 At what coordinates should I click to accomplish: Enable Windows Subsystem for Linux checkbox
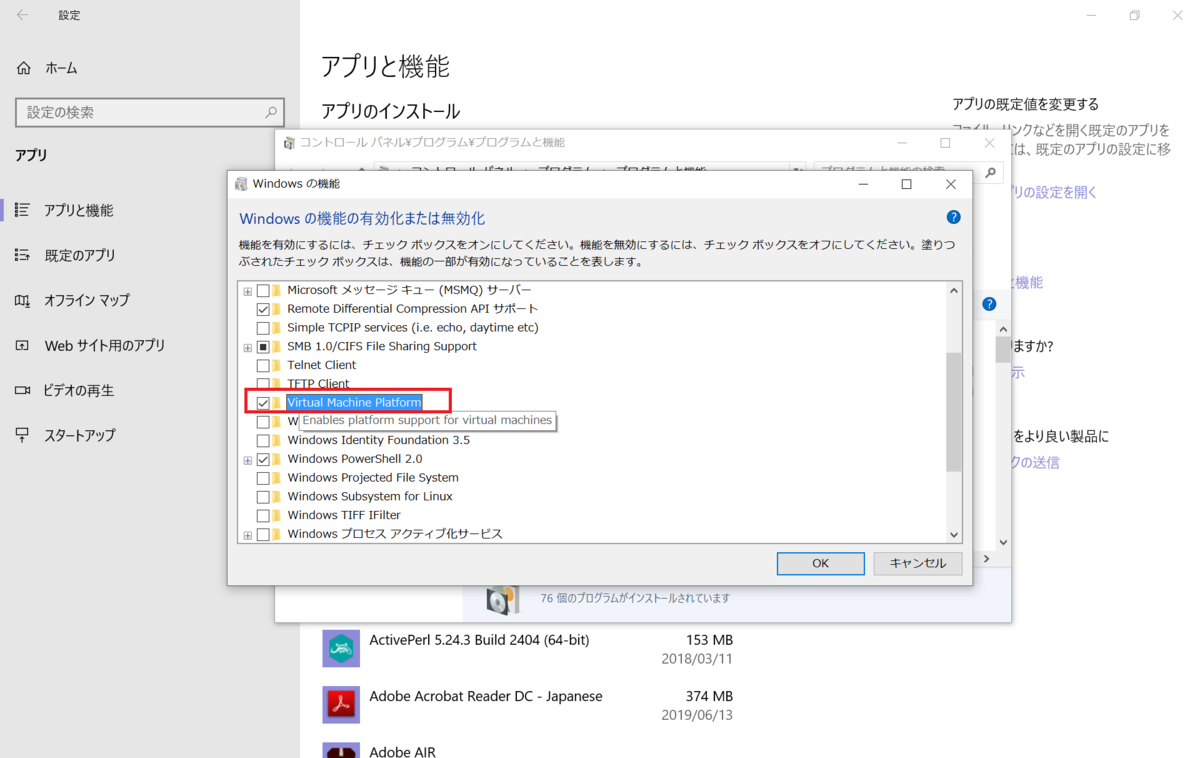(x=263, y=496)
